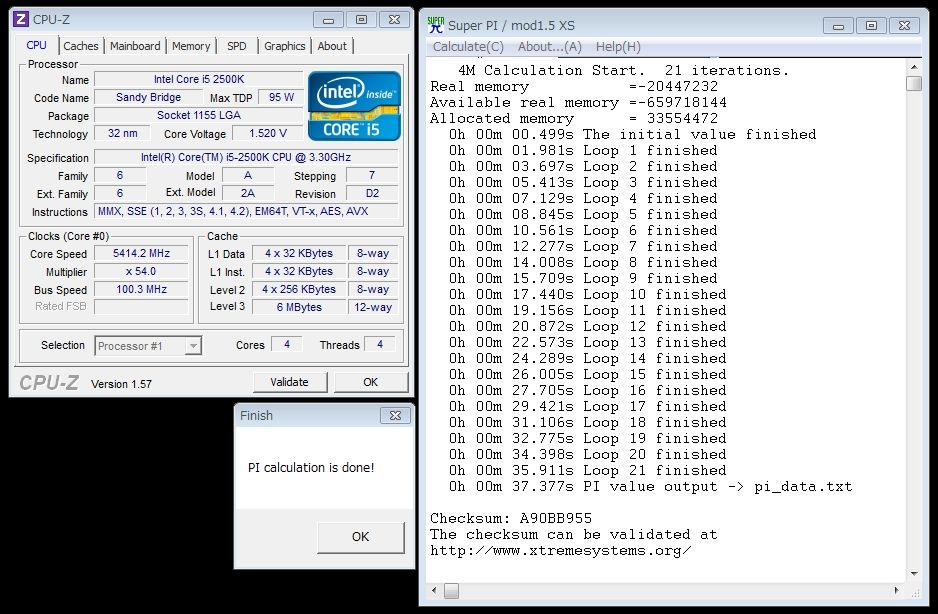Maximize the CPU-Z window
938x614 pixels.
coord(361,20)
